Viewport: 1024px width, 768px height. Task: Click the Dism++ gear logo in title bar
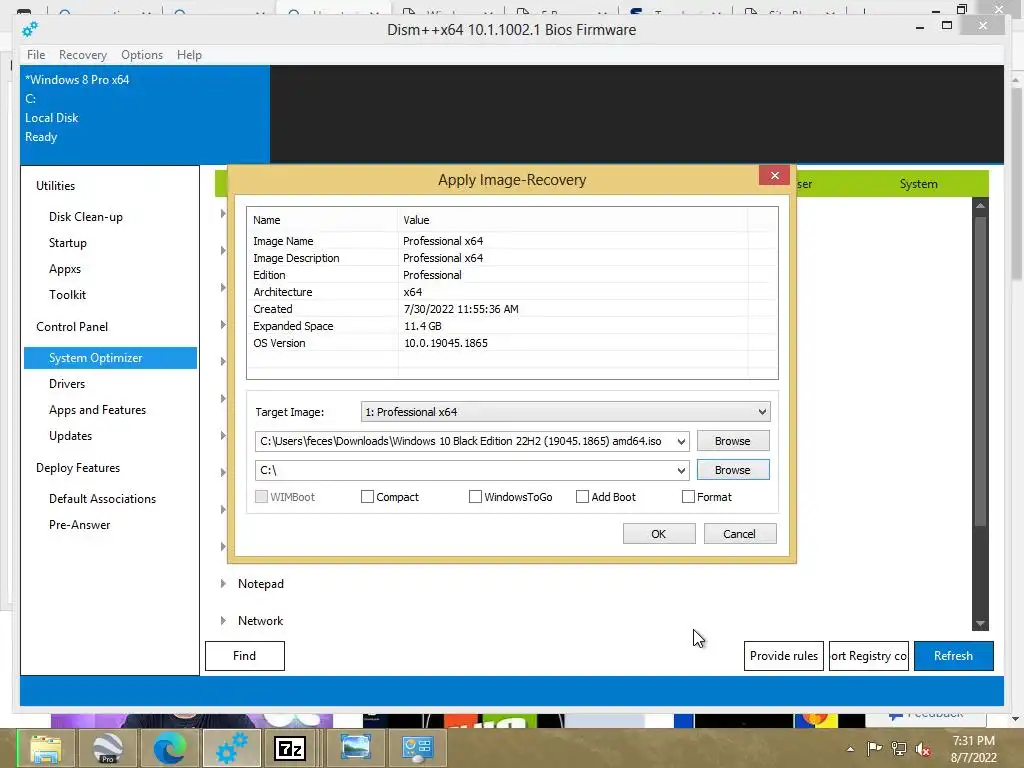pyautogui.click(x=30, y=29)
